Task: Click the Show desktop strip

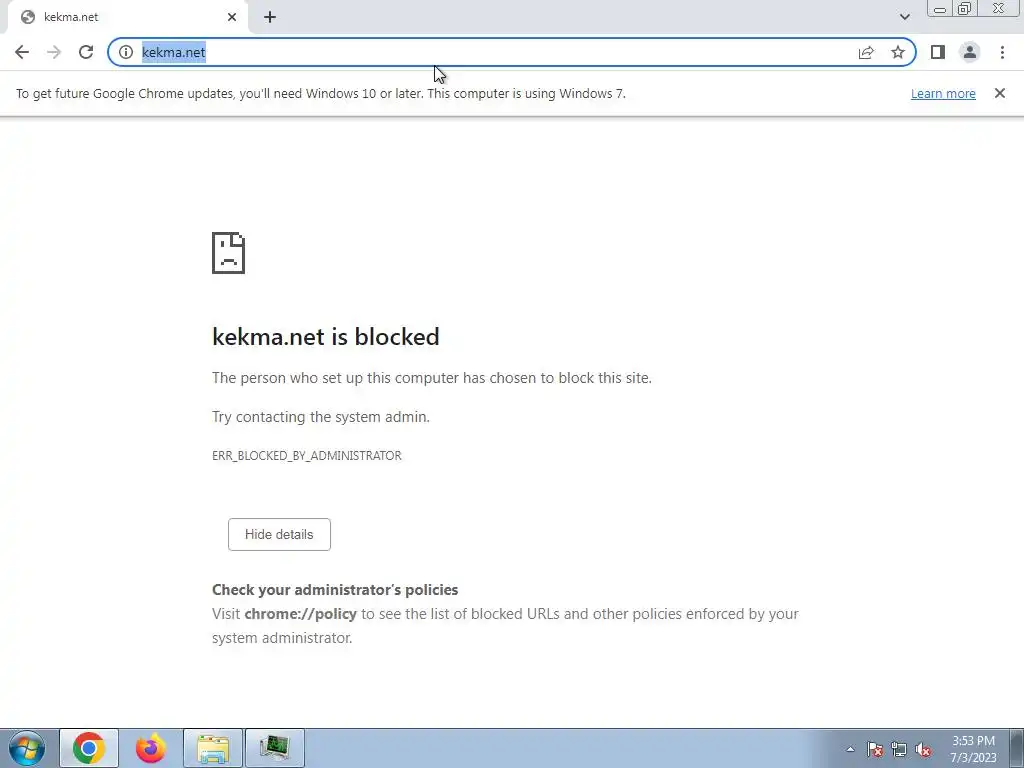Action: pos(1017,748)
